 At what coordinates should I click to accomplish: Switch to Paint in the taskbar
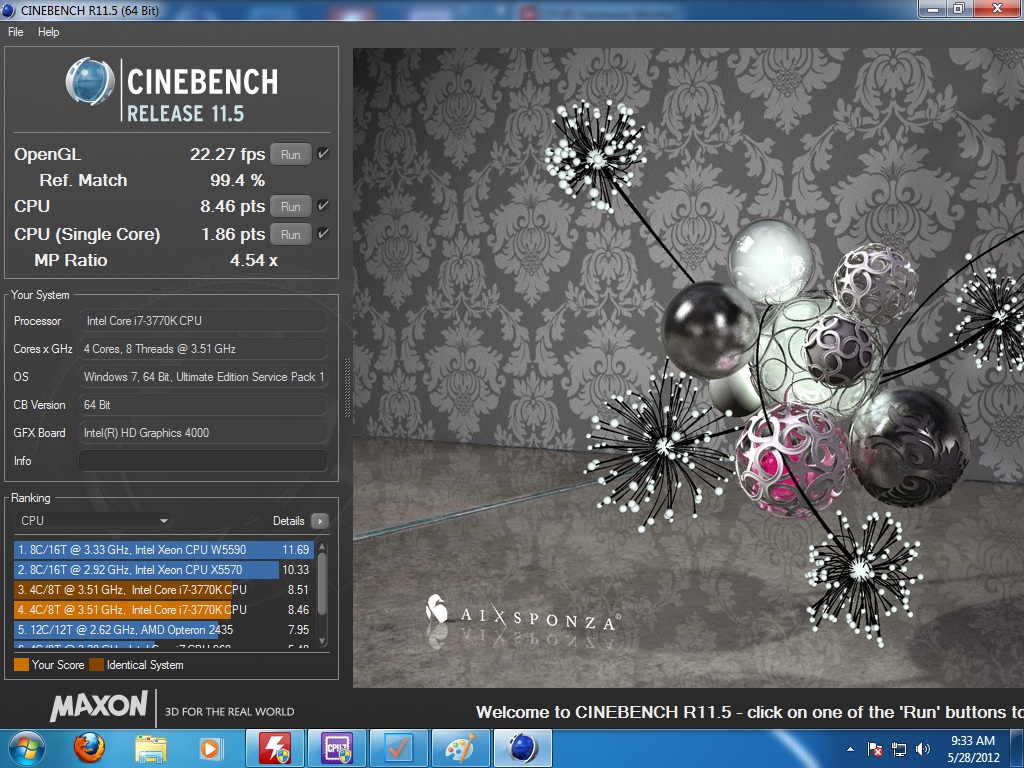pyautogui.click(x=460, y=748)
